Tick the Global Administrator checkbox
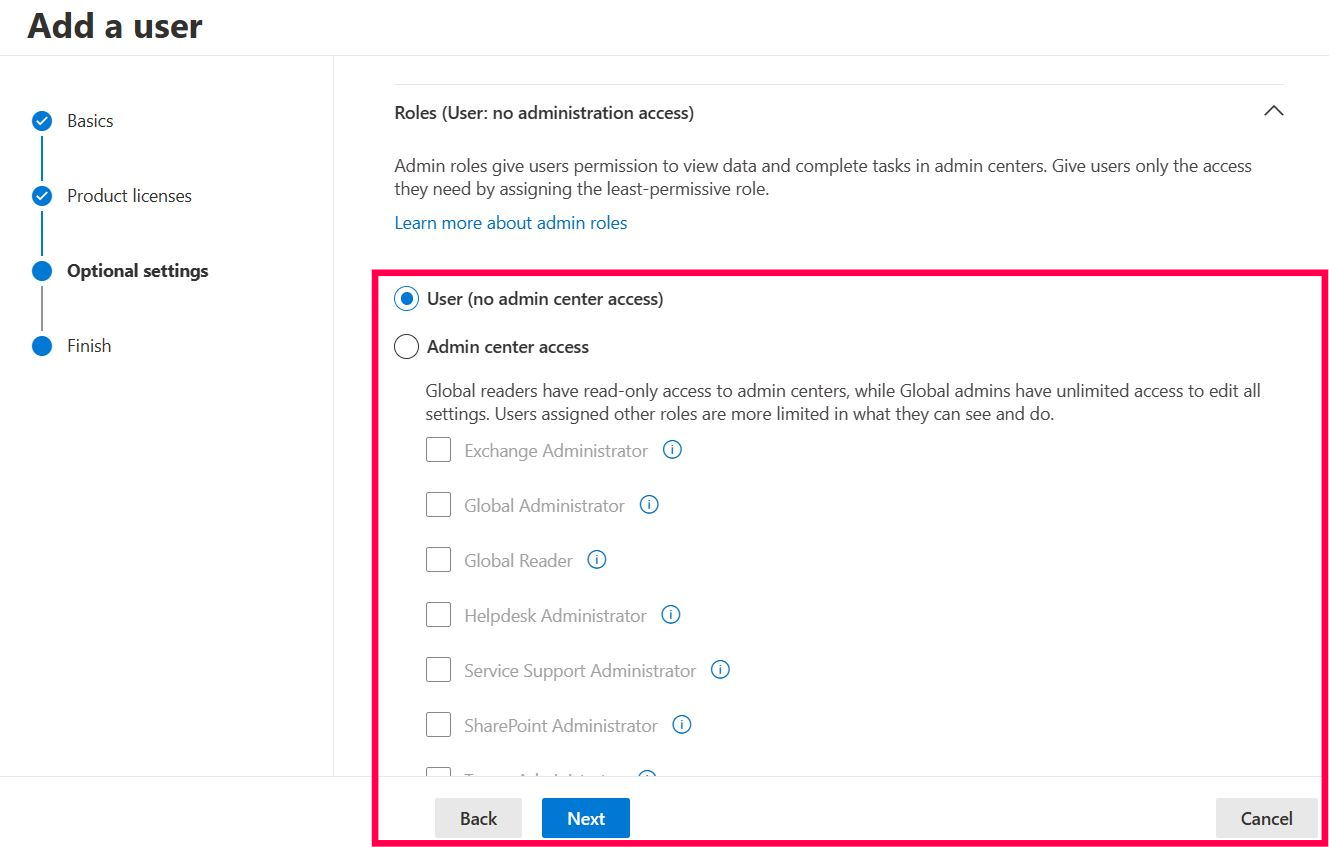The image size is (1329, 855). [x=438, y=505]
